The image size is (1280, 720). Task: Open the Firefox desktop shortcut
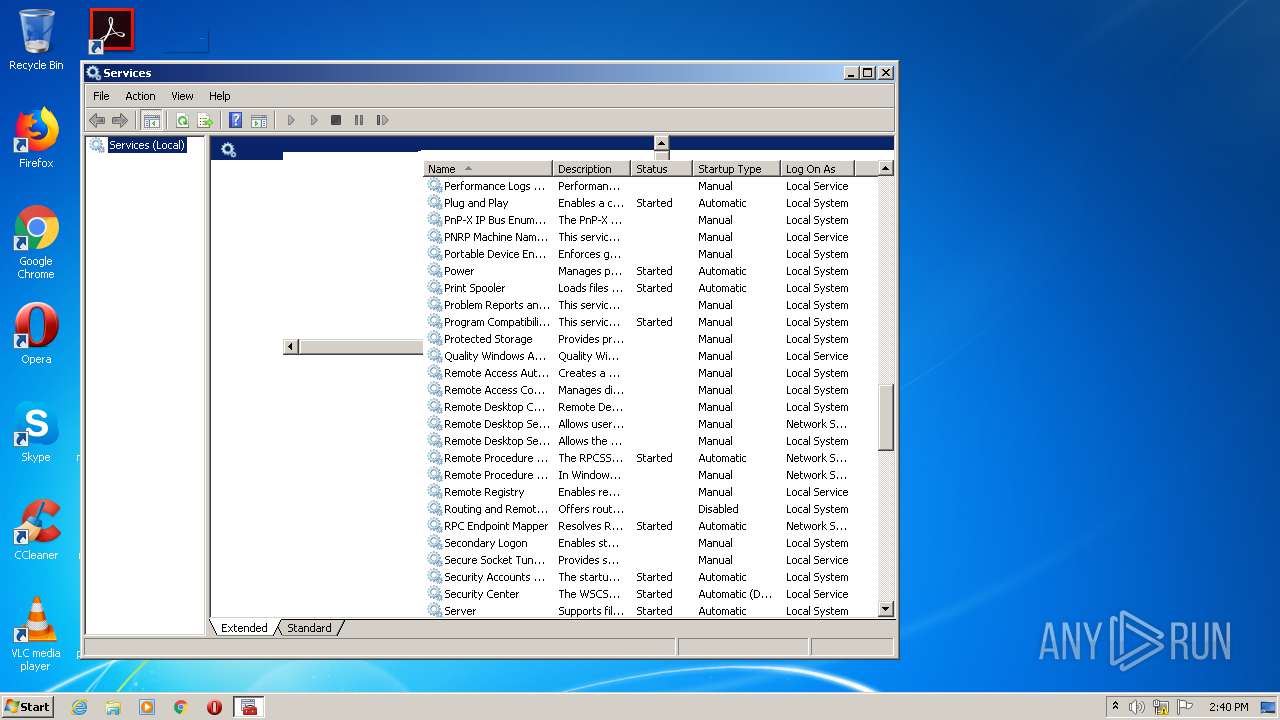pyautogui.click(x=36, y=138)
